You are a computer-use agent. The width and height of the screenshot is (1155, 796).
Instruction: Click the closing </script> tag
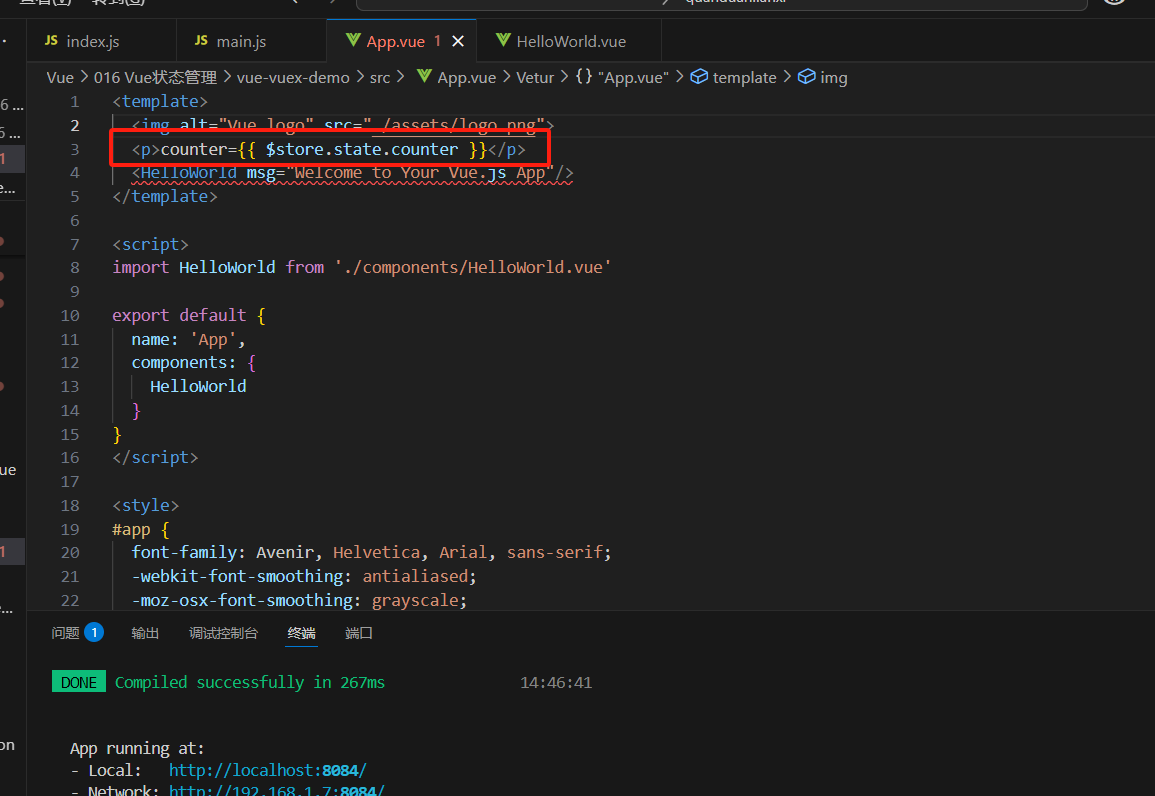click(x=155, y=458)
